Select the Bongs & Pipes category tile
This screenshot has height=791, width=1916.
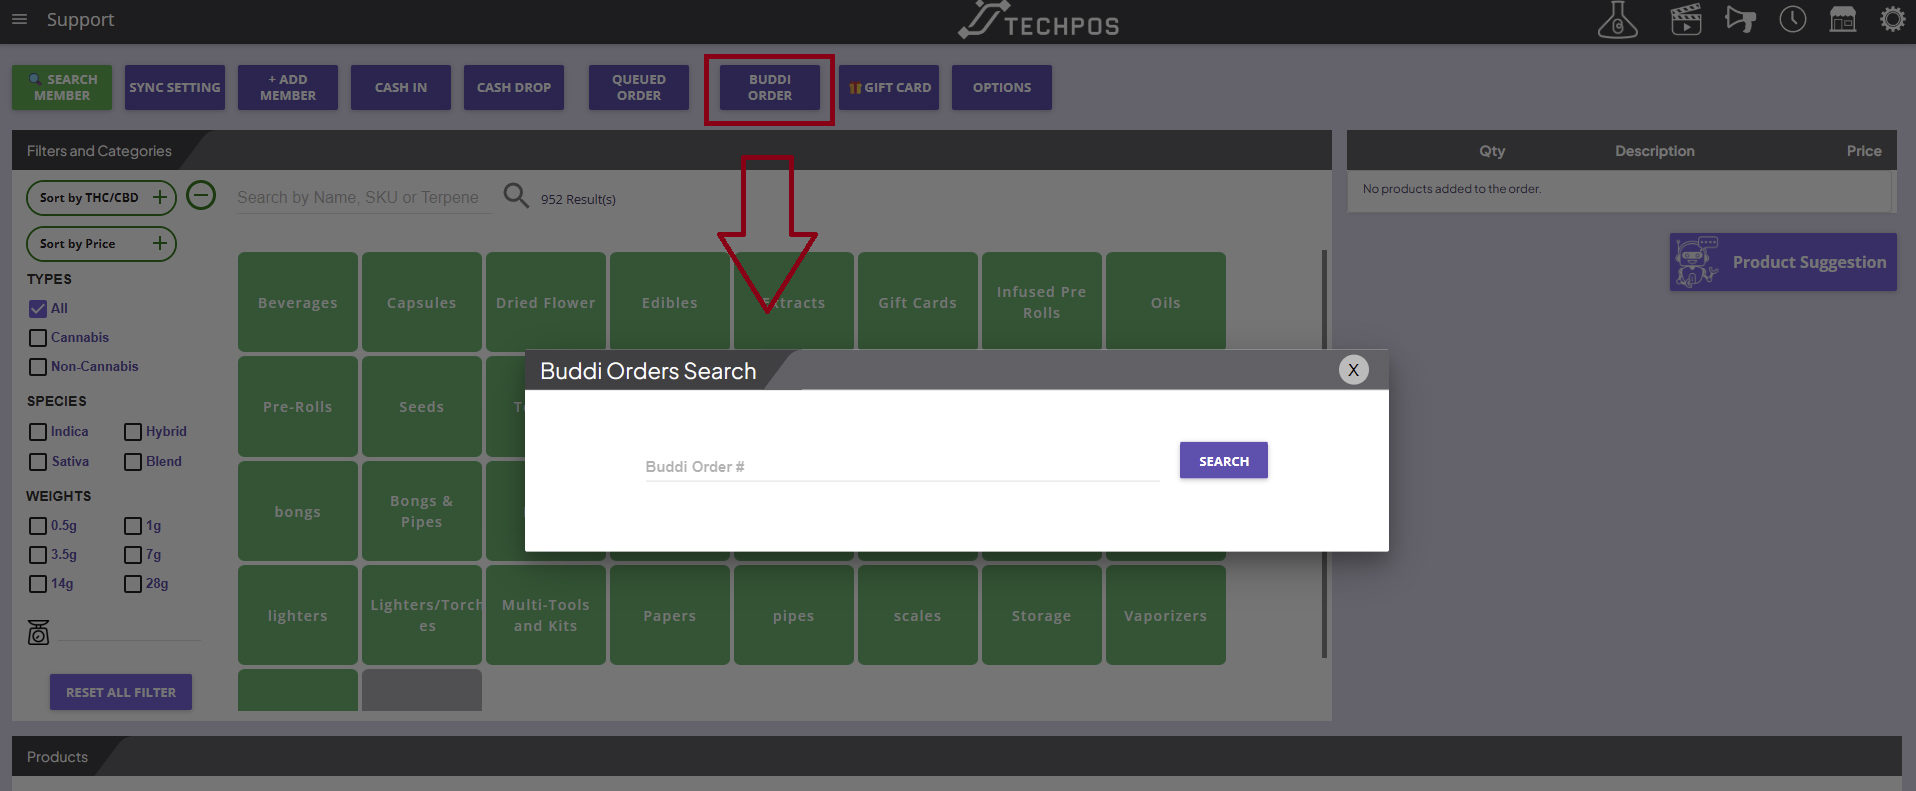422,511
